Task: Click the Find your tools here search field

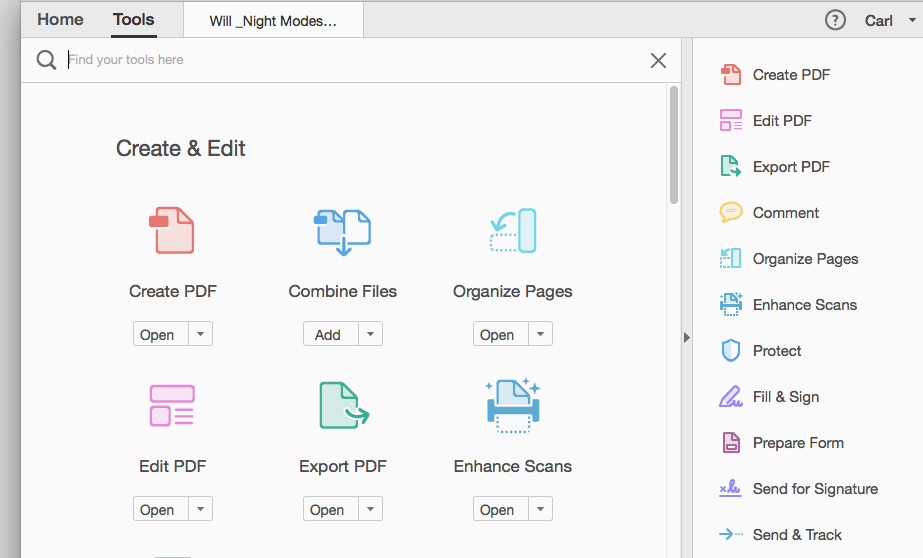Action: tap(353, 59)
